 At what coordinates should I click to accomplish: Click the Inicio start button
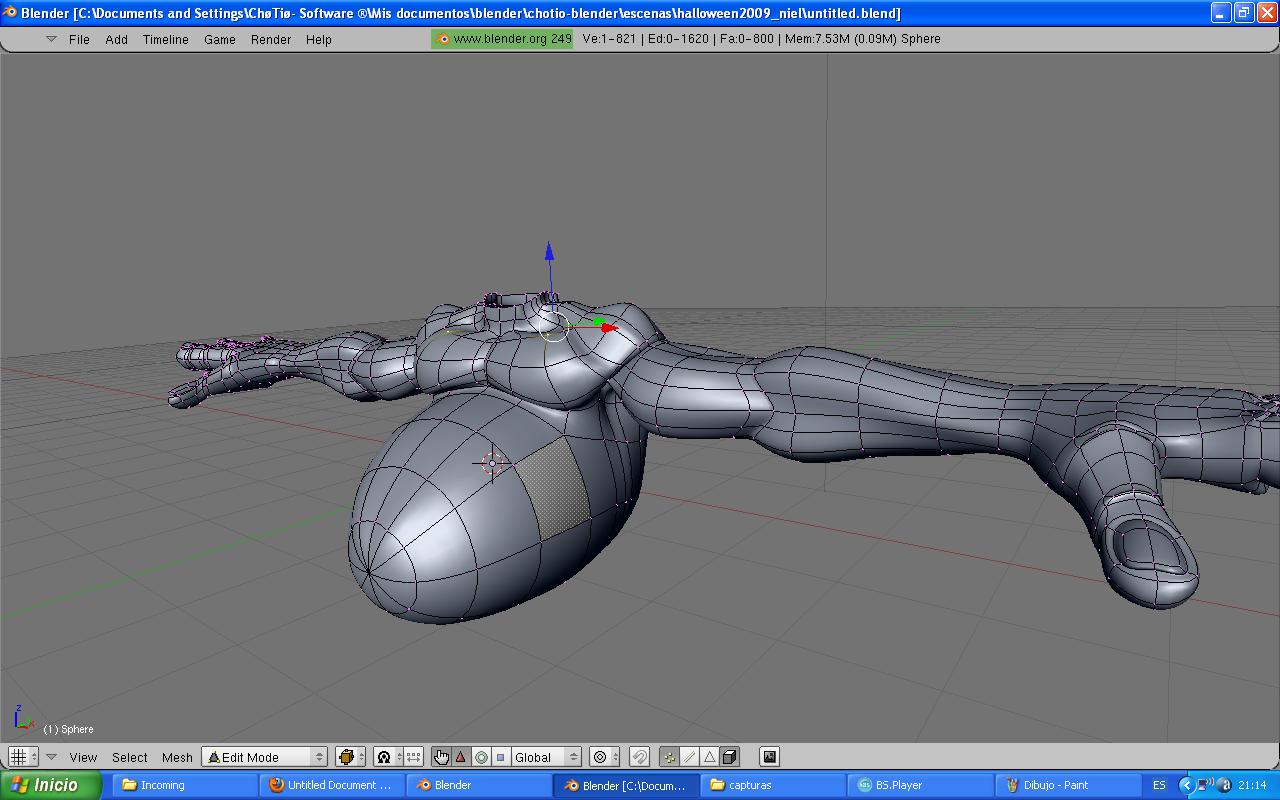pyautogui.click(x=51, y=785)
